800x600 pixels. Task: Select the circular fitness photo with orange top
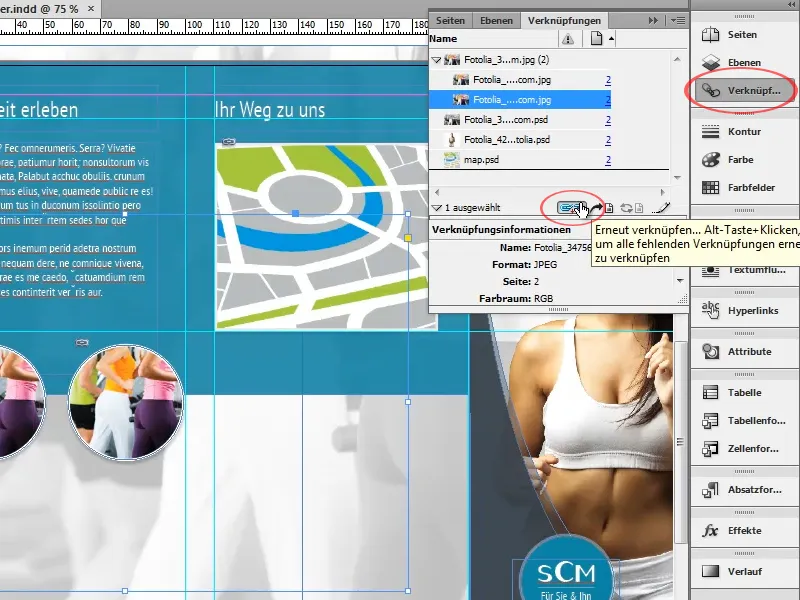tap(126, 402)
